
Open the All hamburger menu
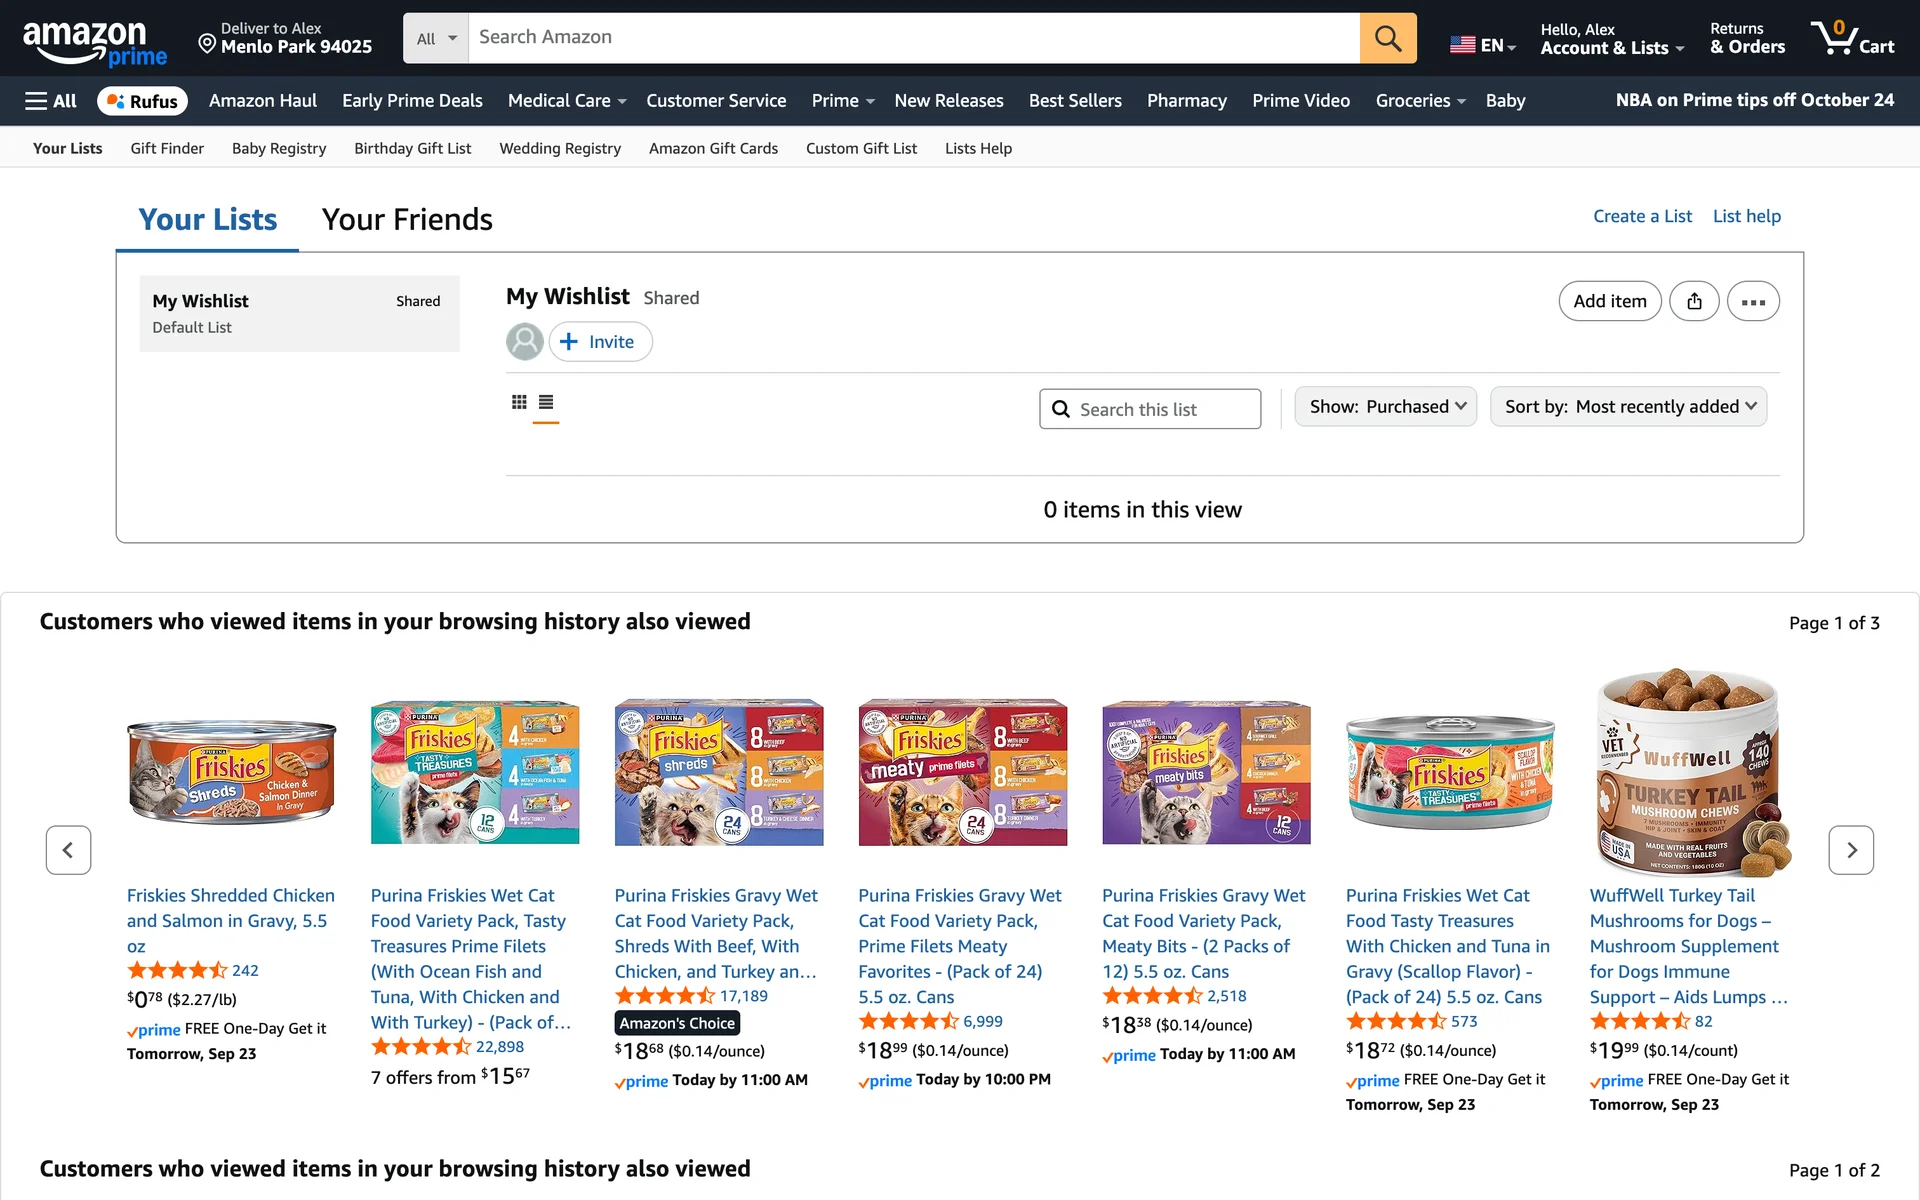point(51,101)
